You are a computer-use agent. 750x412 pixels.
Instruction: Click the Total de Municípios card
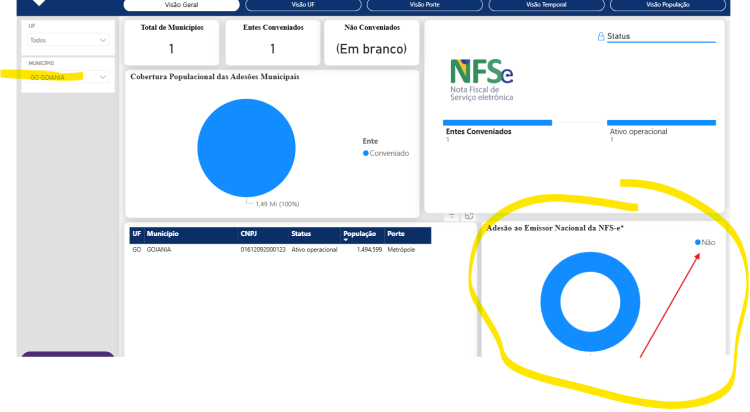tap(172, 42)
